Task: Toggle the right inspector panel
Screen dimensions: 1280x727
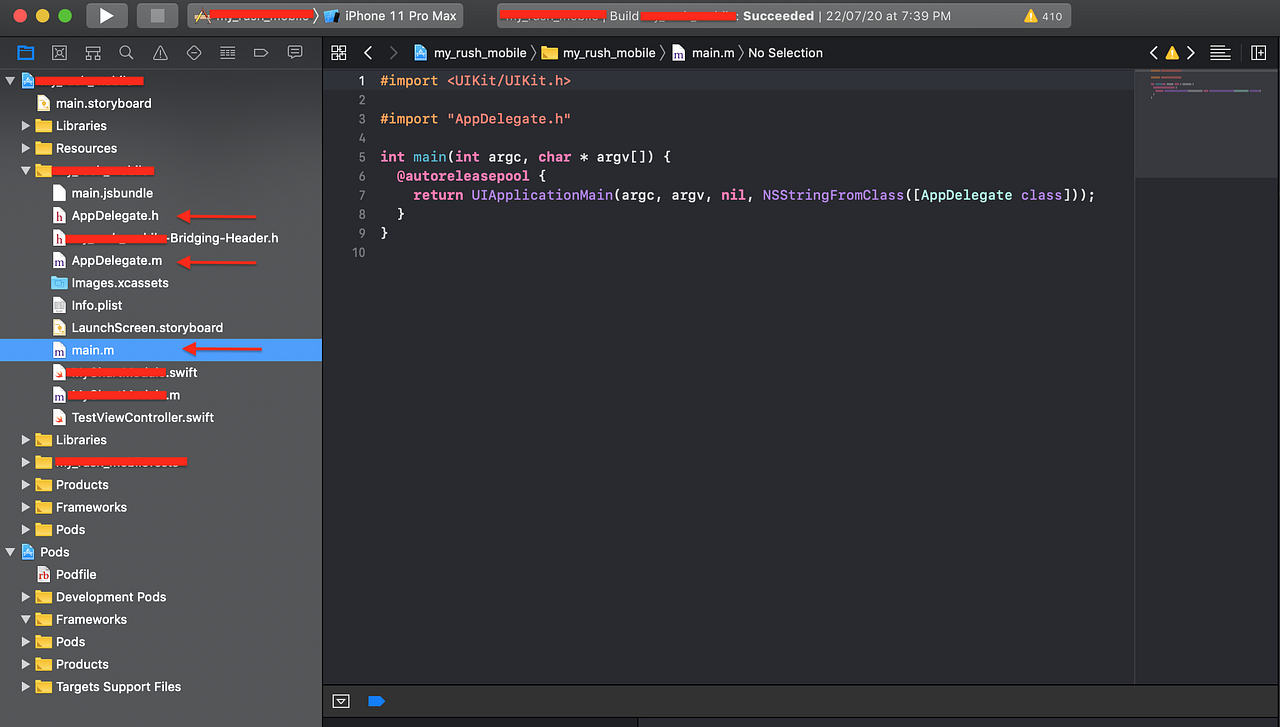Action: click(x=1258, y=52)
